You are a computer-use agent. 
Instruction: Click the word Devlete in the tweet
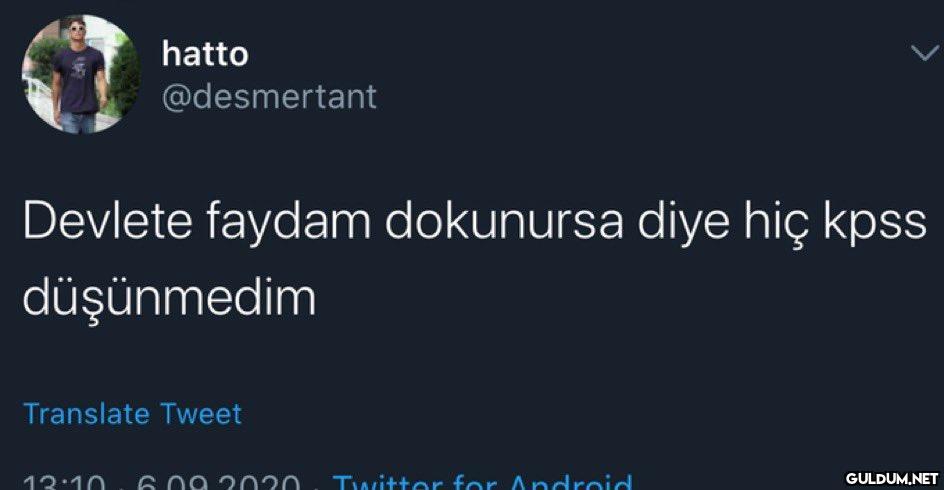(x=108, y=222)
